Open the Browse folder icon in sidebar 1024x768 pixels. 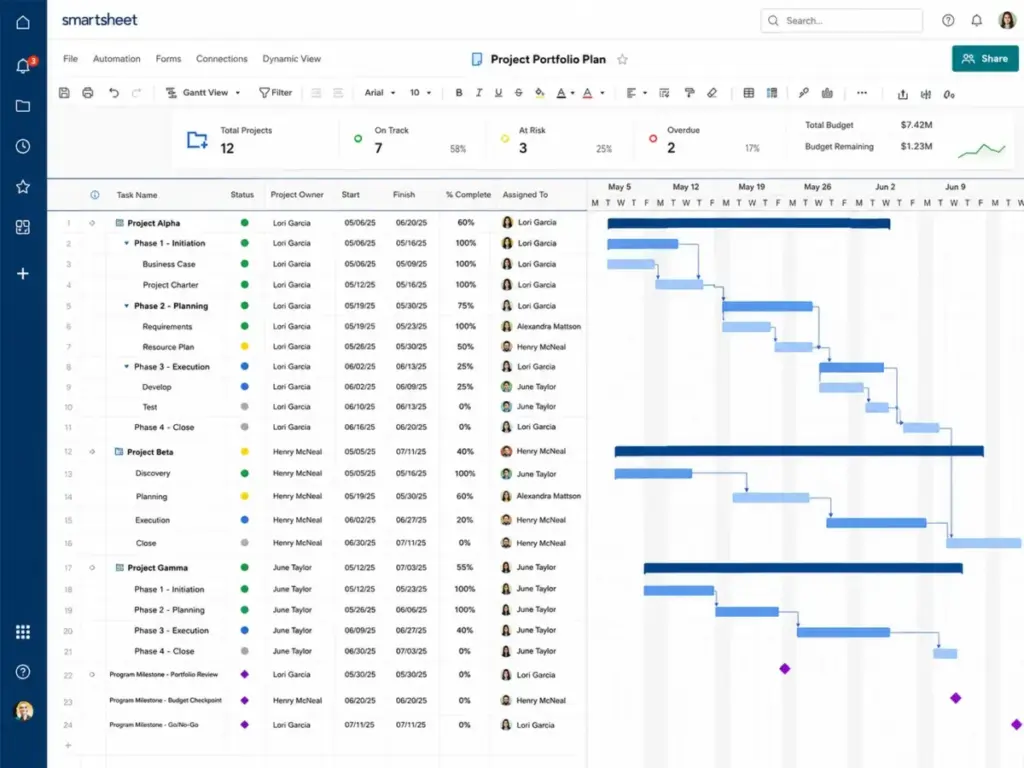point(23,106)
